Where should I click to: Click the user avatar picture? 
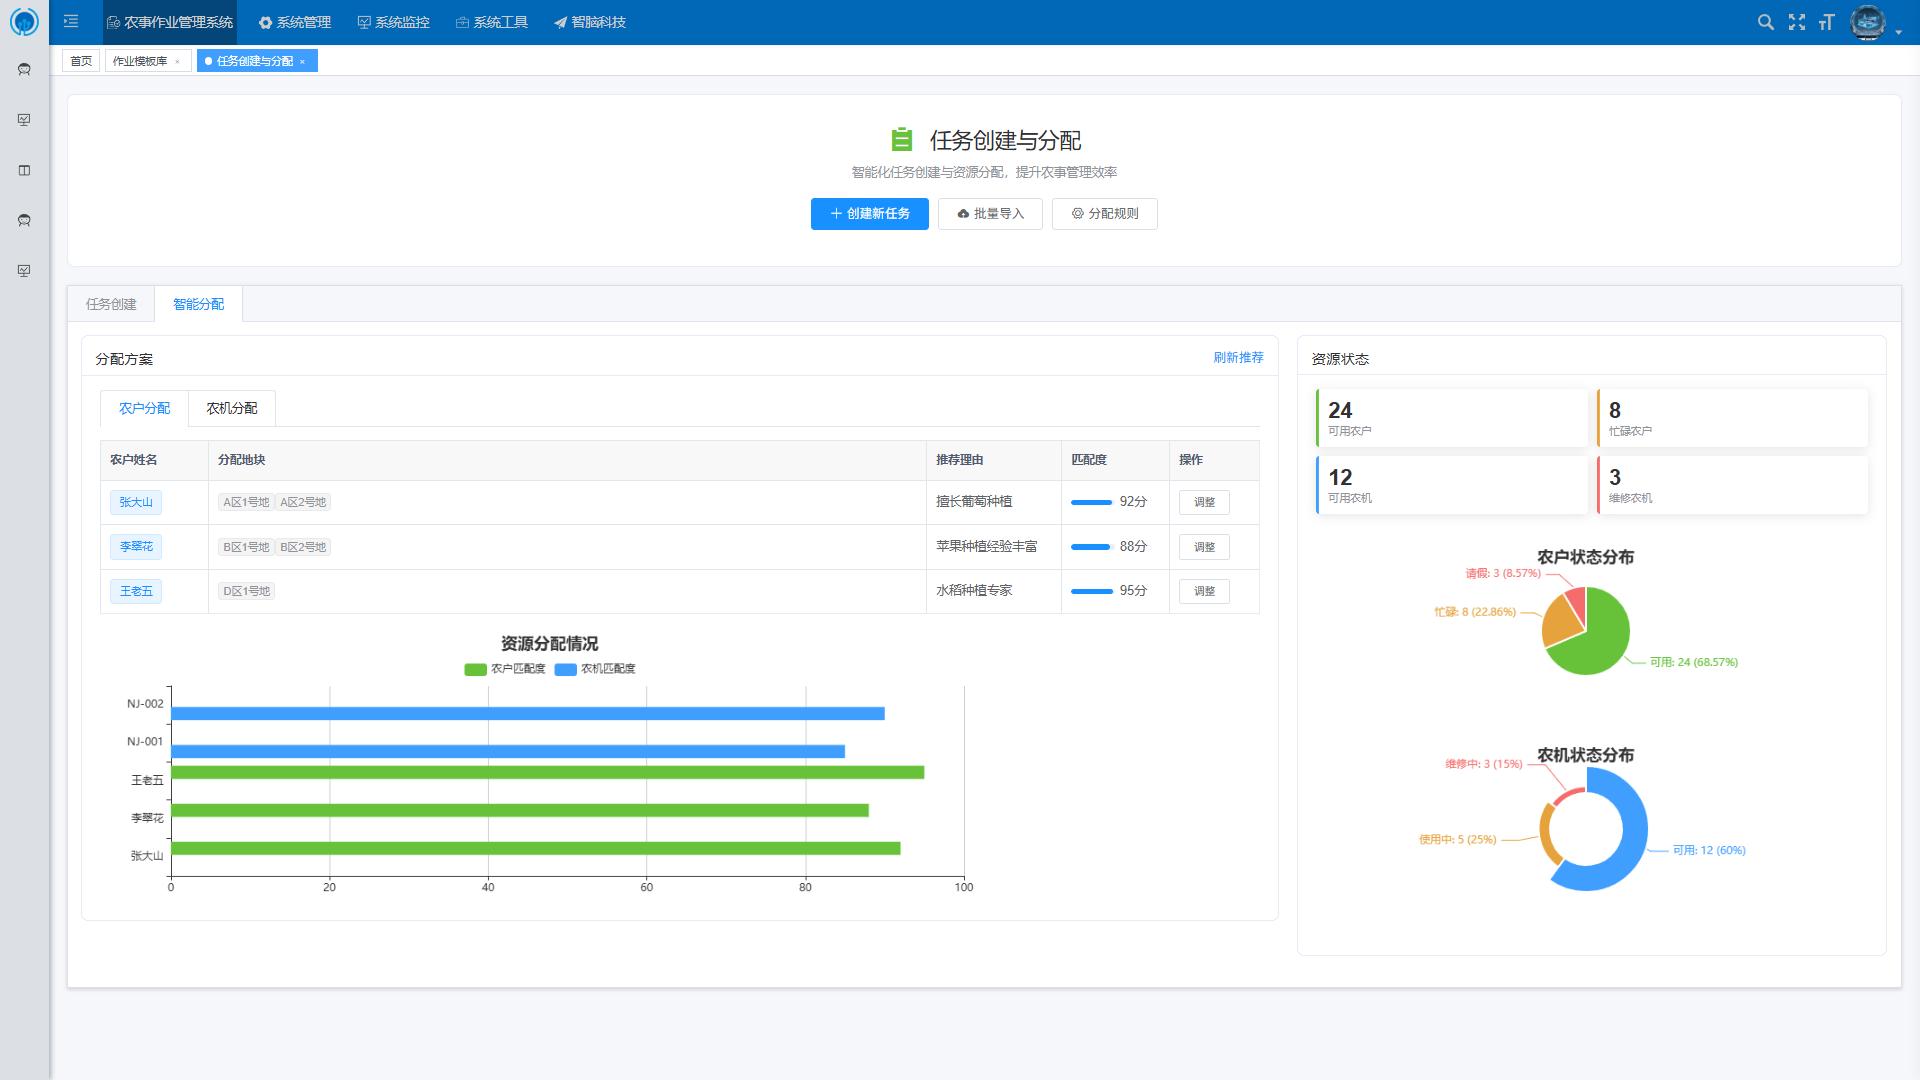click(1867, 22)
